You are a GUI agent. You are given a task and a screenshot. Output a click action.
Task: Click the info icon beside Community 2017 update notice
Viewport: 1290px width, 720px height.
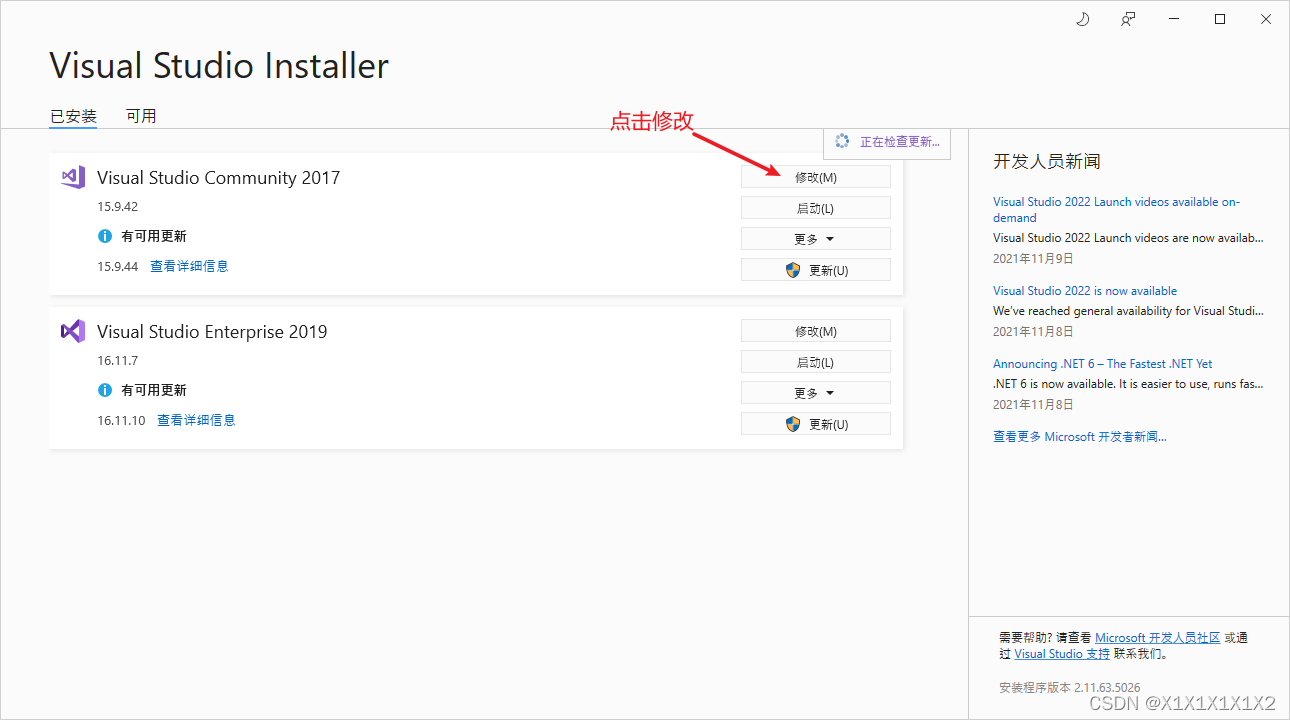105,236
